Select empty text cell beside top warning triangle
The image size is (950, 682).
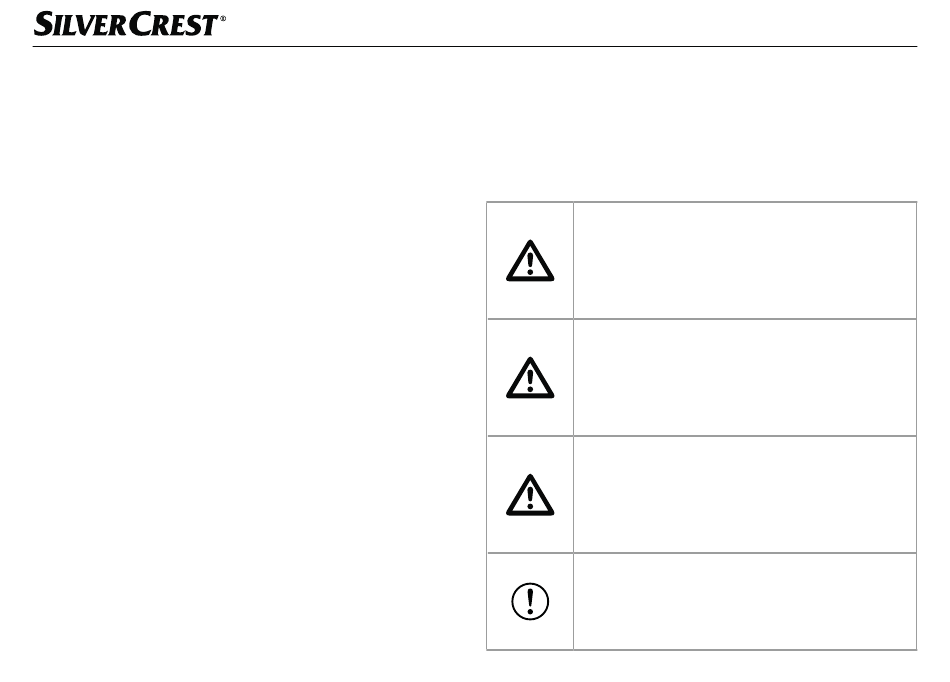tap(745, 260)
